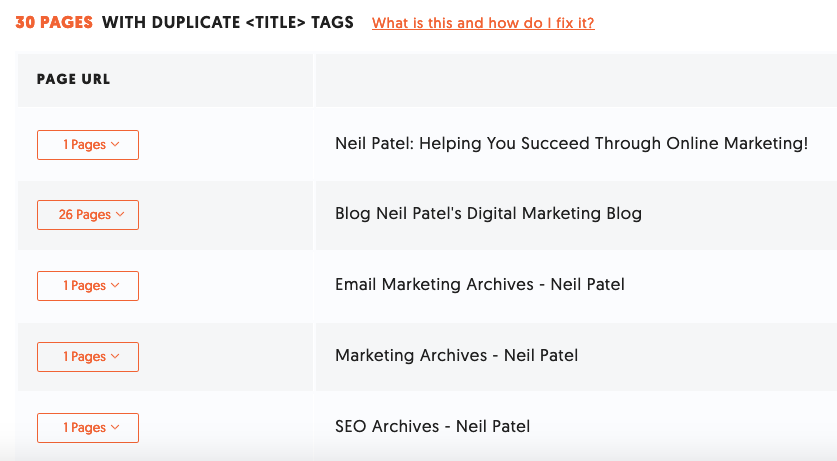
Task: Select the 'SEO Archives - Neil Patel' title
Action: pos(432,426)
